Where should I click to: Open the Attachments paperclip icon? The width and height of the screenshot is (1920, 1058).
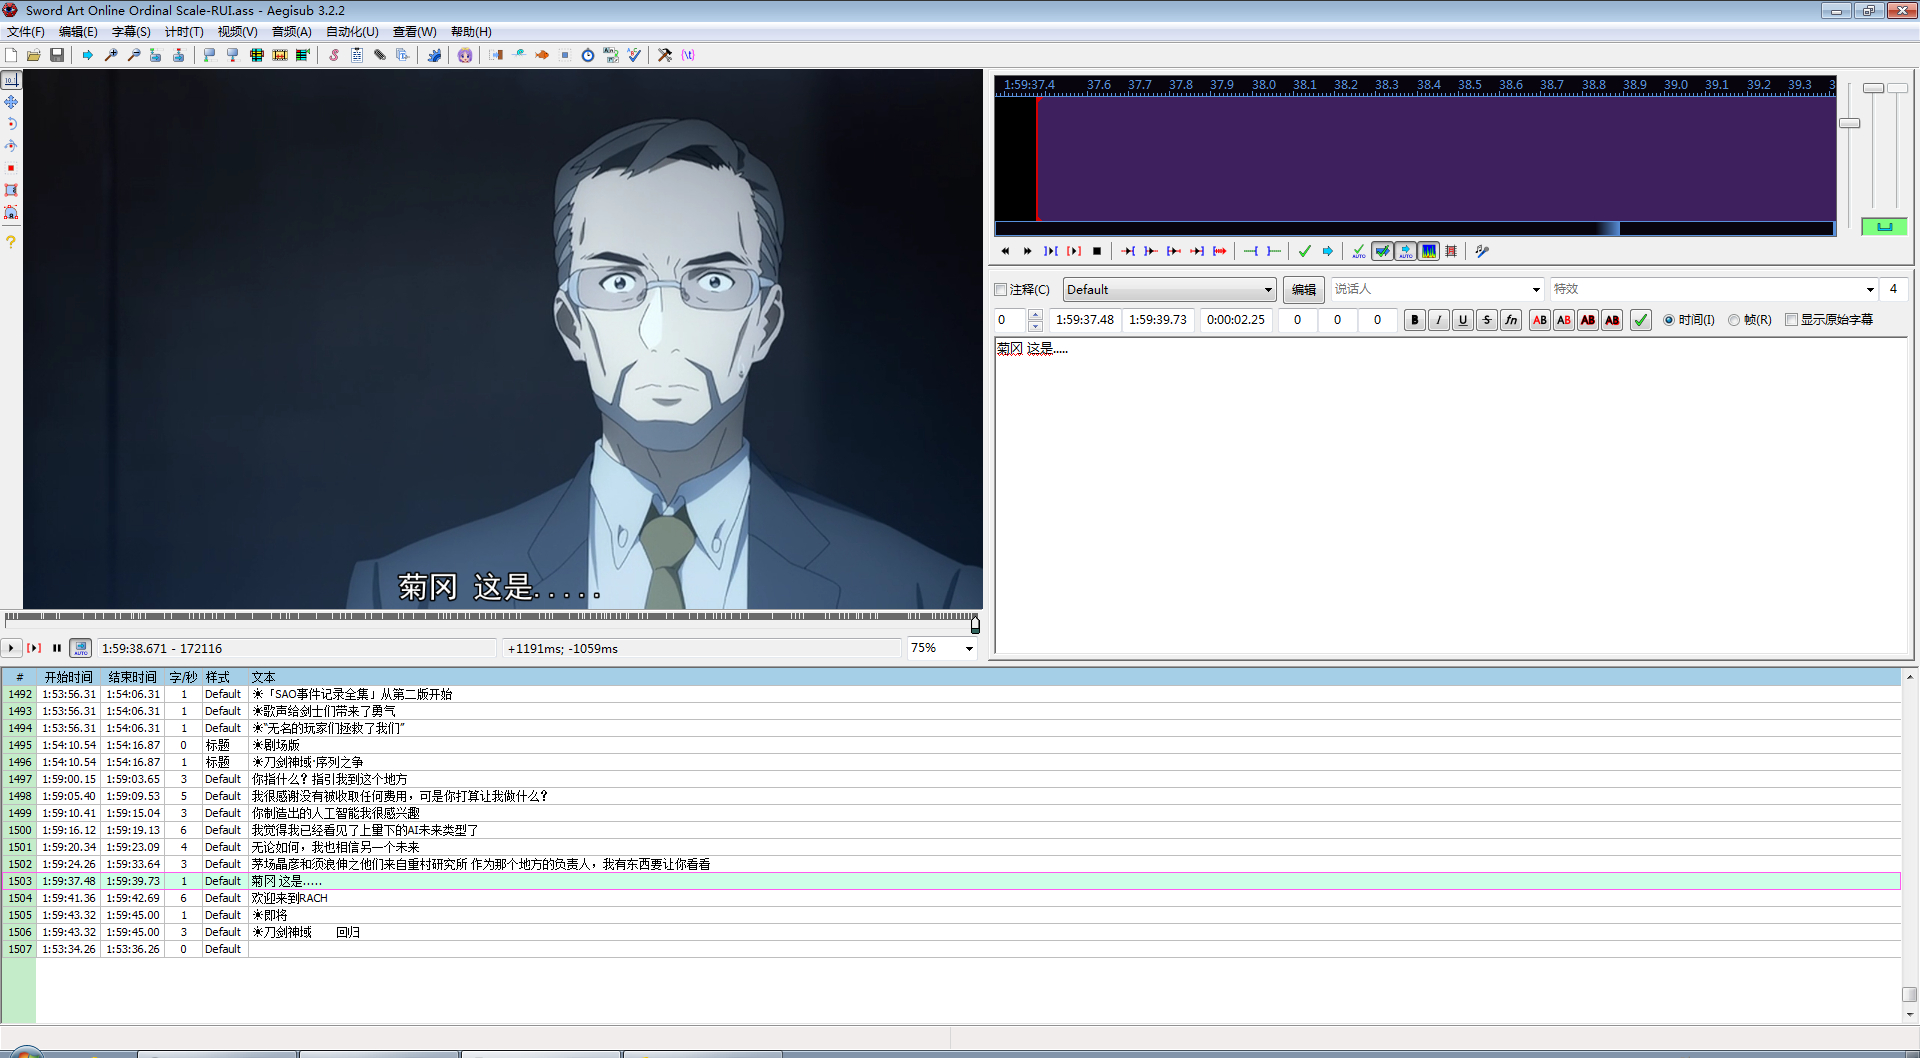tap(380, 55)
